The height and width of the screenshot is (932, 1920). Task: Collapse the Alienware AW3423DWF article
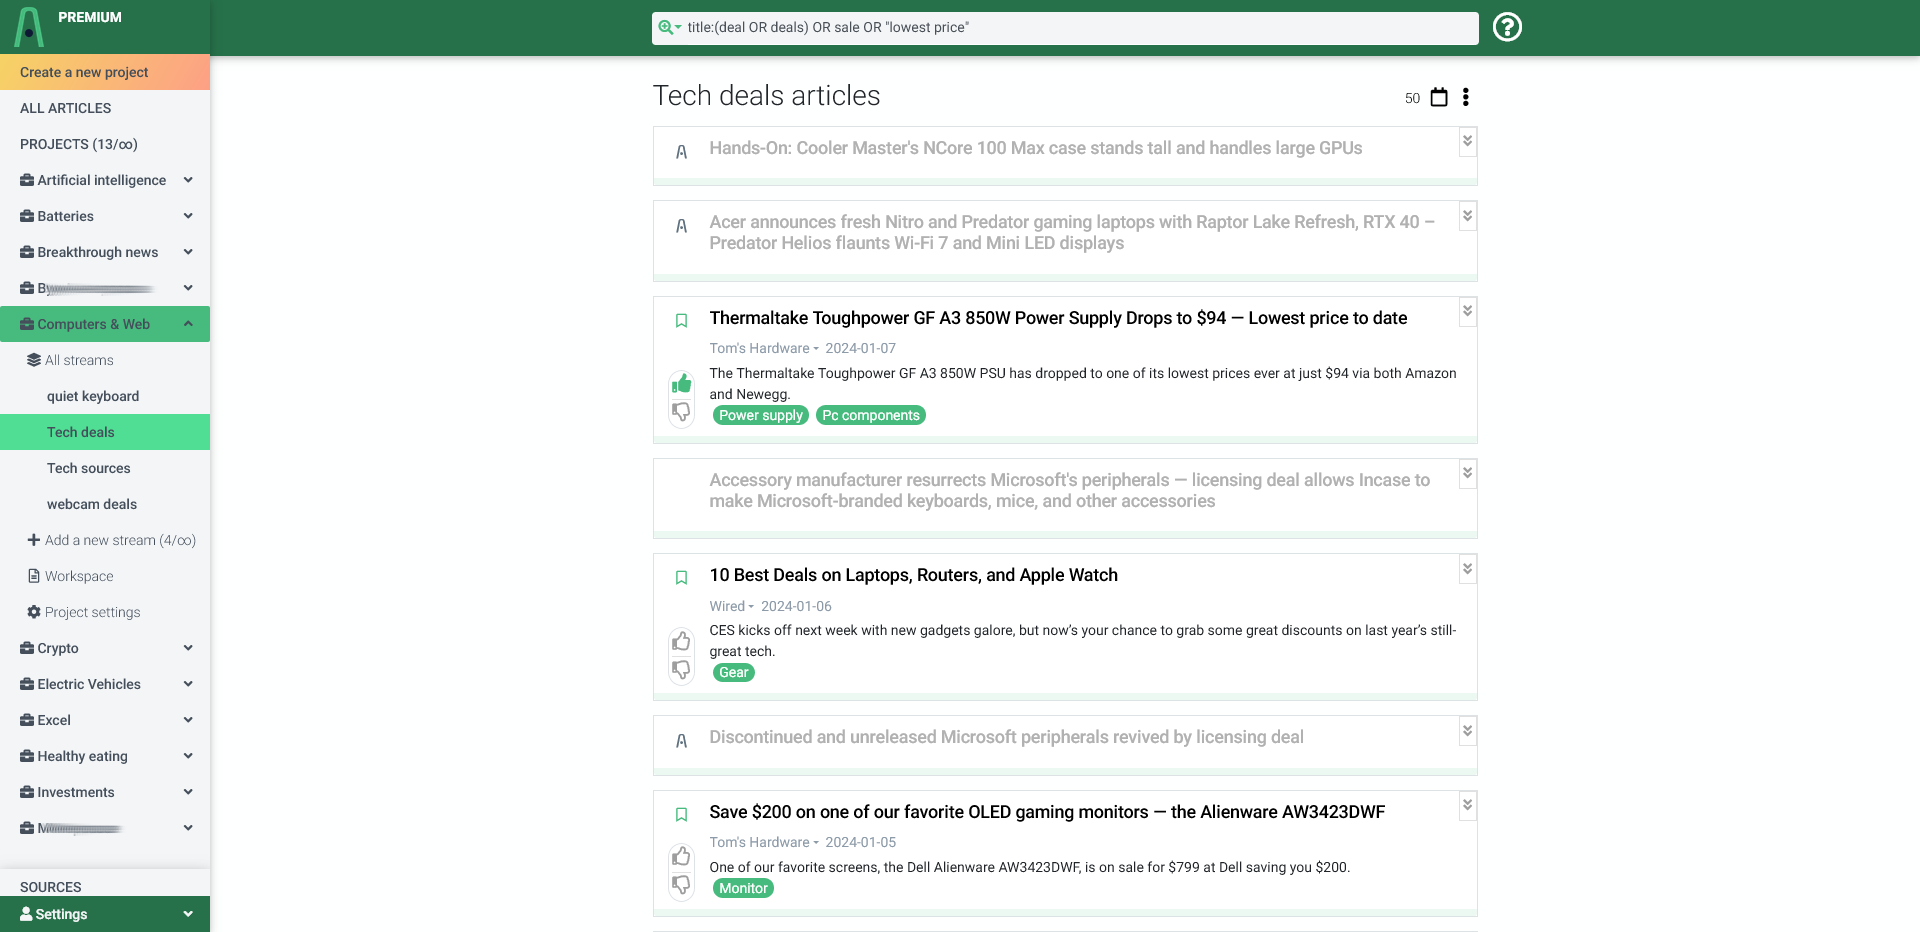pyautogui.click(x=1467, y=805)
